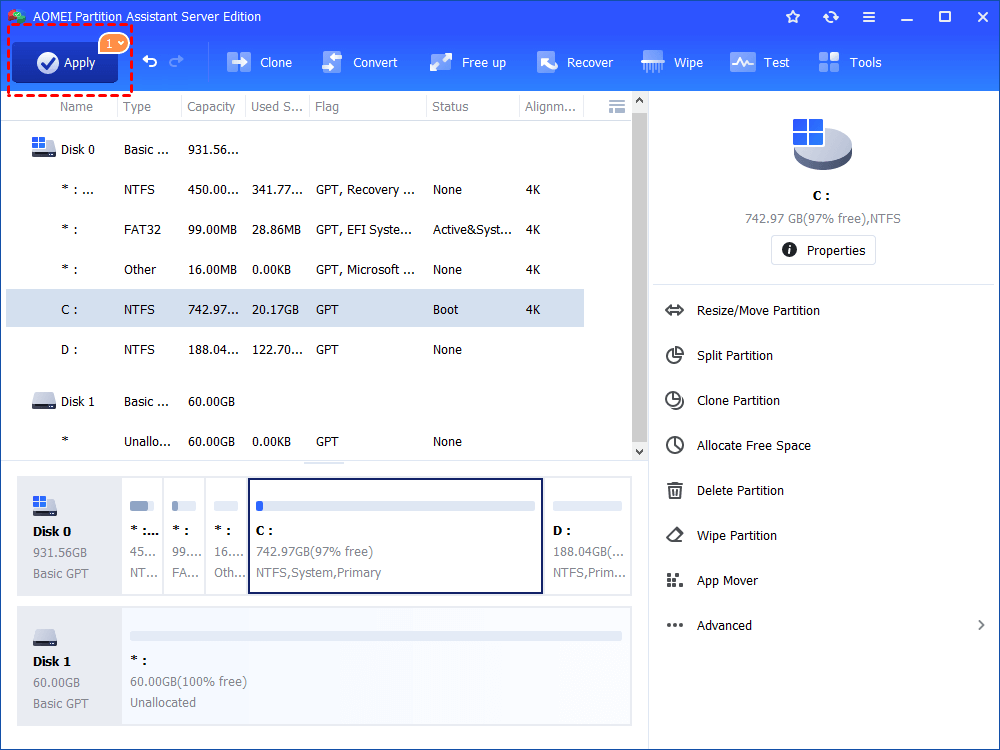The height and width of the screenshot is (750, 1000).
Task: Click the star favorite icon in title bar
Action: (x=793, y=17)
